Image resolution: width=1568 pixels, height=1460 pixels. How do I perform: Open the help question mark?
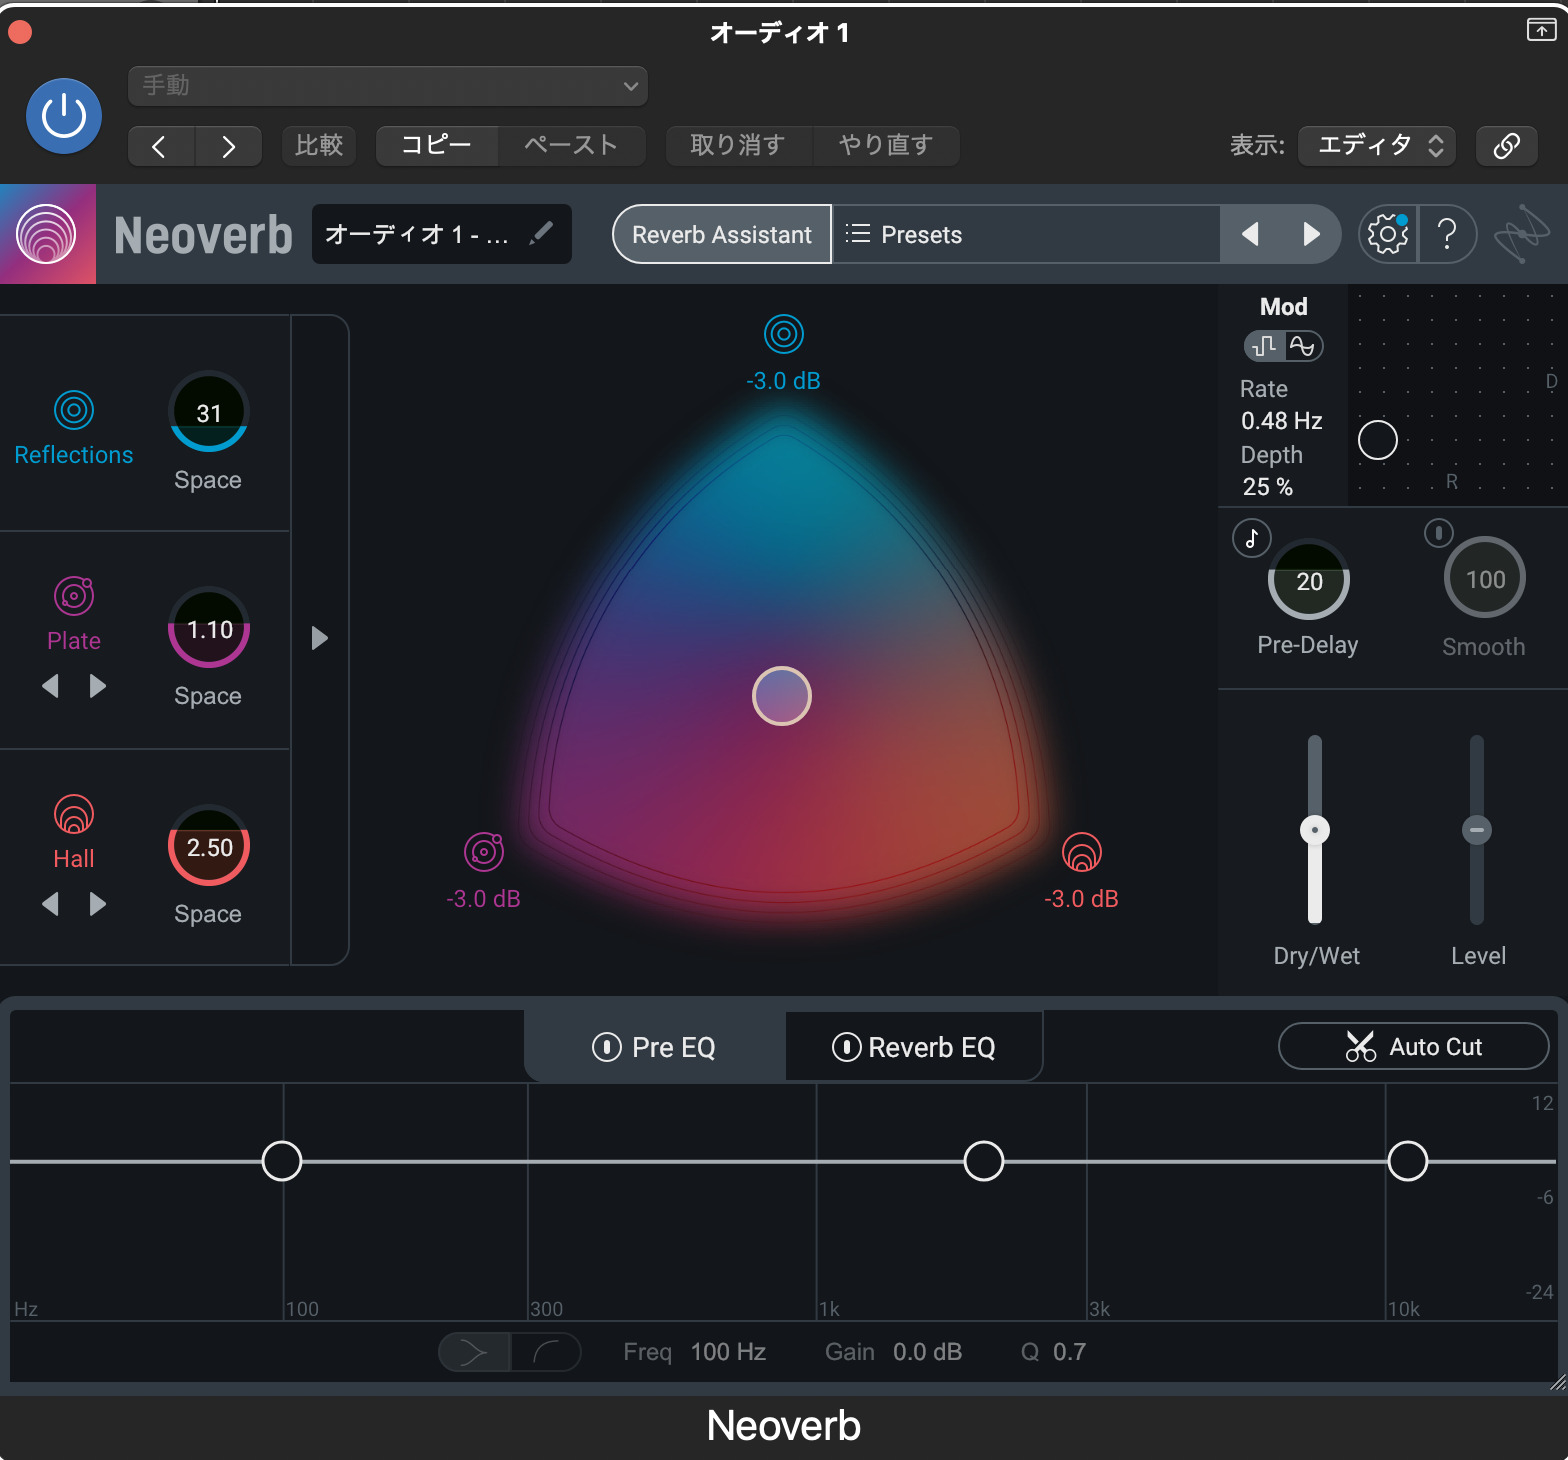(1447, 234)
